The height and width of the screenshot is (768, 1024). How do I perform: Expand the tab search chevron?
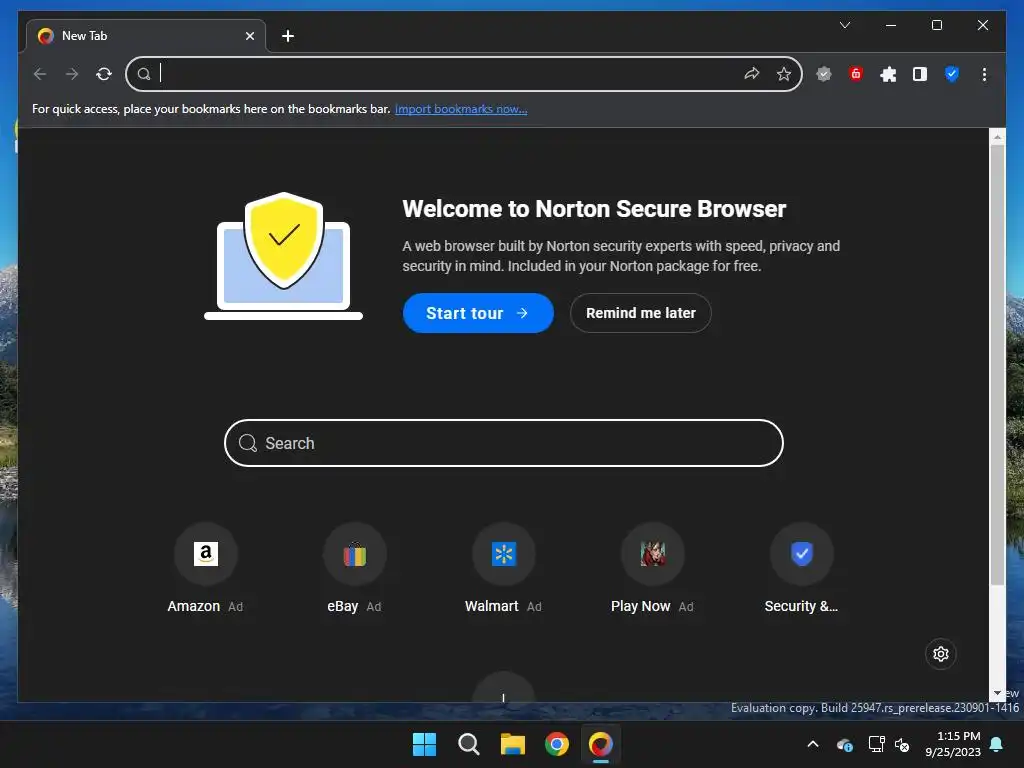pos(844,25)
